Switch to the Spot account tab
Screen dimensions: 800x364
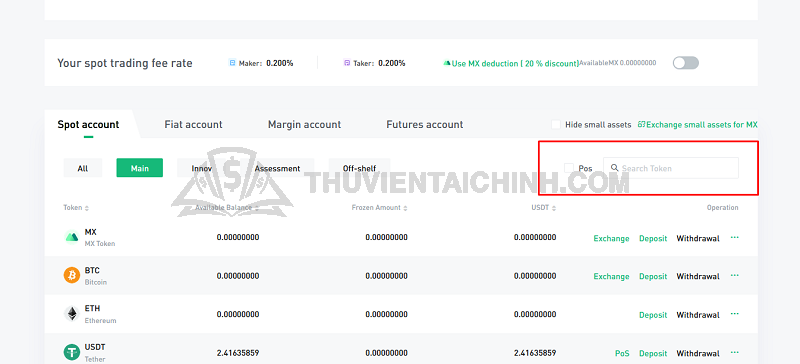click(x=88, y=124)
